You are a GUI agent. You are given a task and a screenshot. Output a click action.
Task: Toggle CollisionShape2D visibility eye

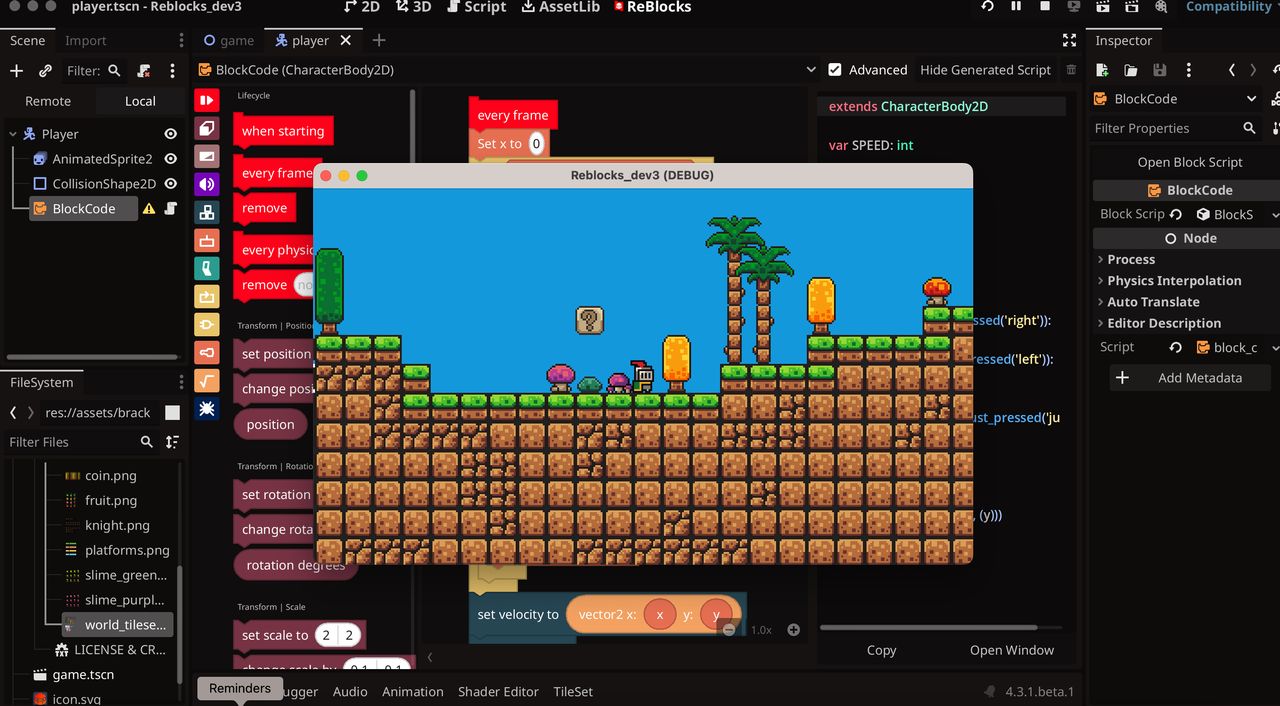click(x=171, y=184)
